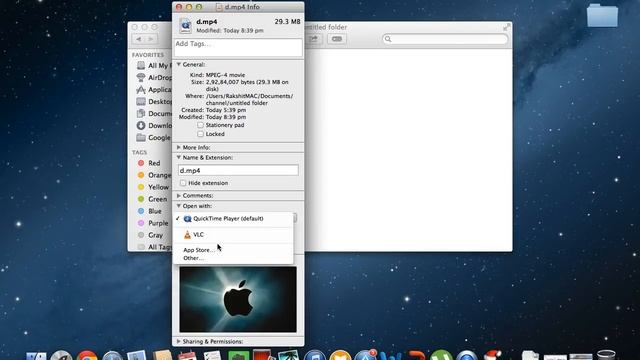Viewport: 640px width, 360px height.
Task: Click the Add Tags field
Action: tap(238, 48)
